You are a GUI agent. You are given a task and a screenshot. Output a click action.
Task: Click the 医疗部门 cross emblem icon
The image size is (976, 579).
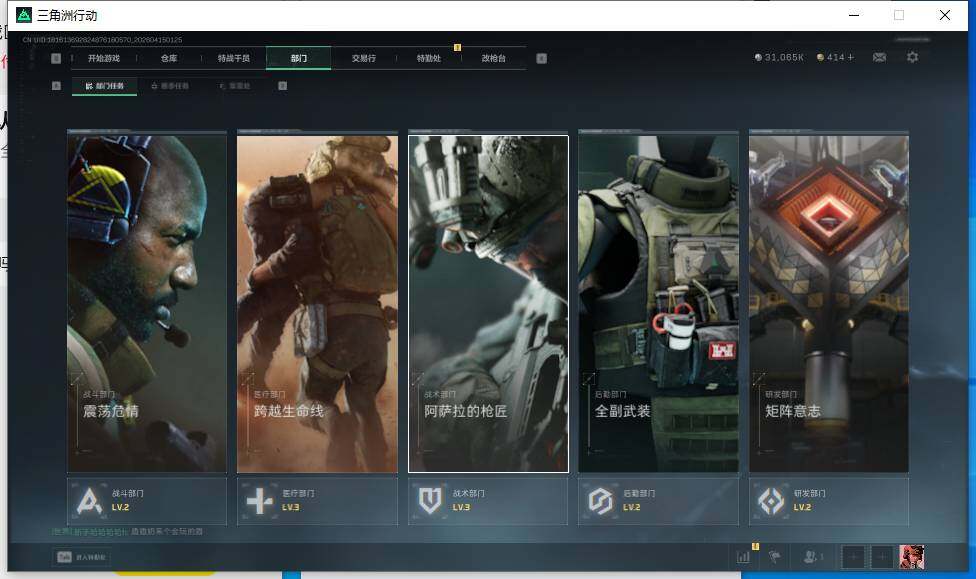click(x=260, y=501)
